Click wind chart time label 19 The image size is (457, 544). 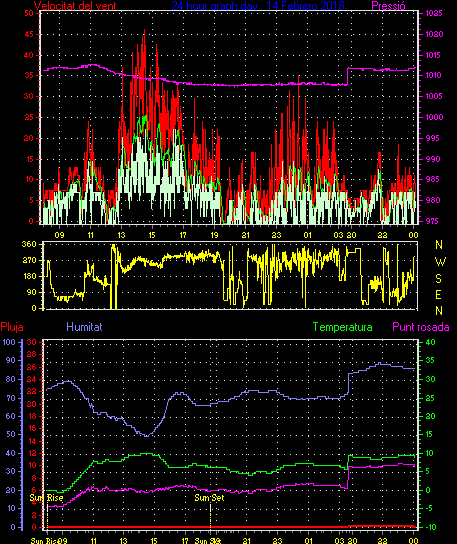214,235
